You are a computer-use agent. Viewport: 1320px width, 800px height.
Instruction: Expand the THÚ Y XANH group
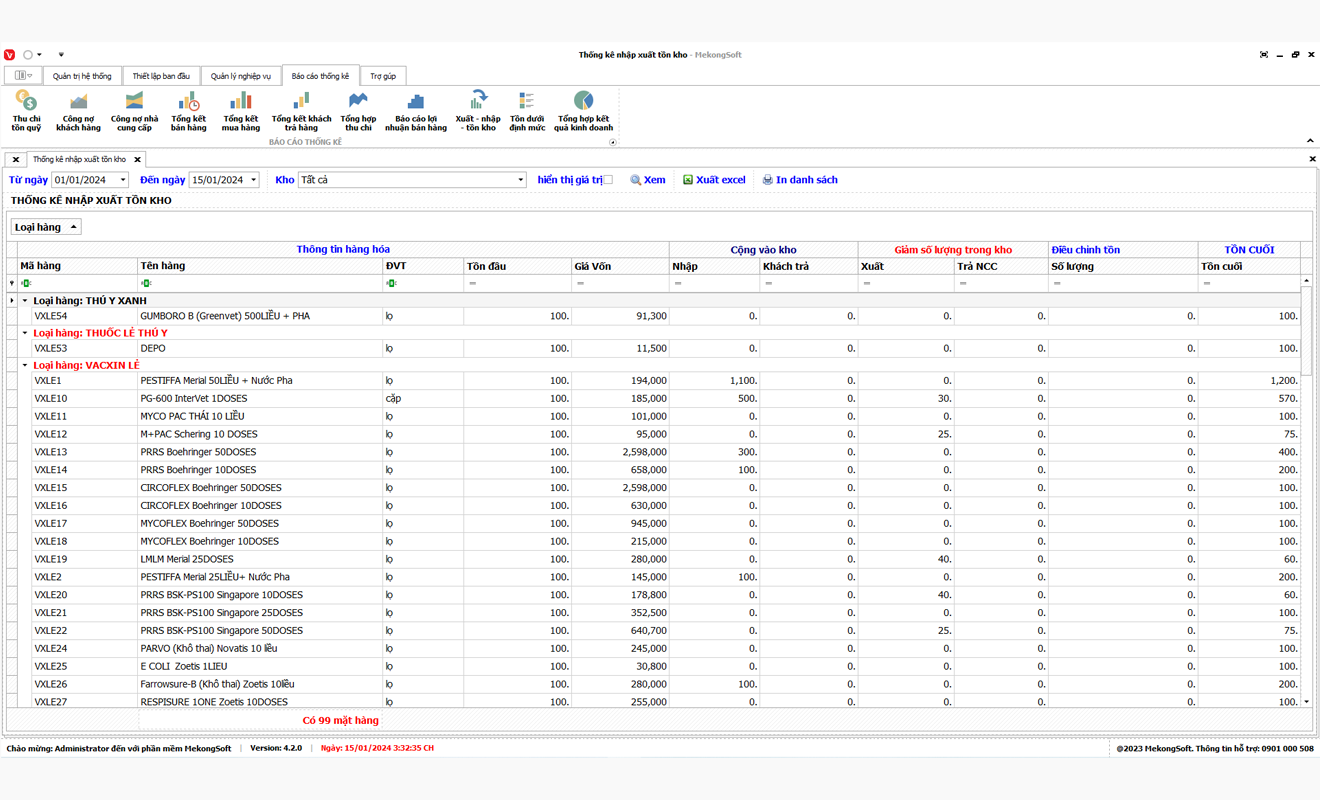pos(25,301)
